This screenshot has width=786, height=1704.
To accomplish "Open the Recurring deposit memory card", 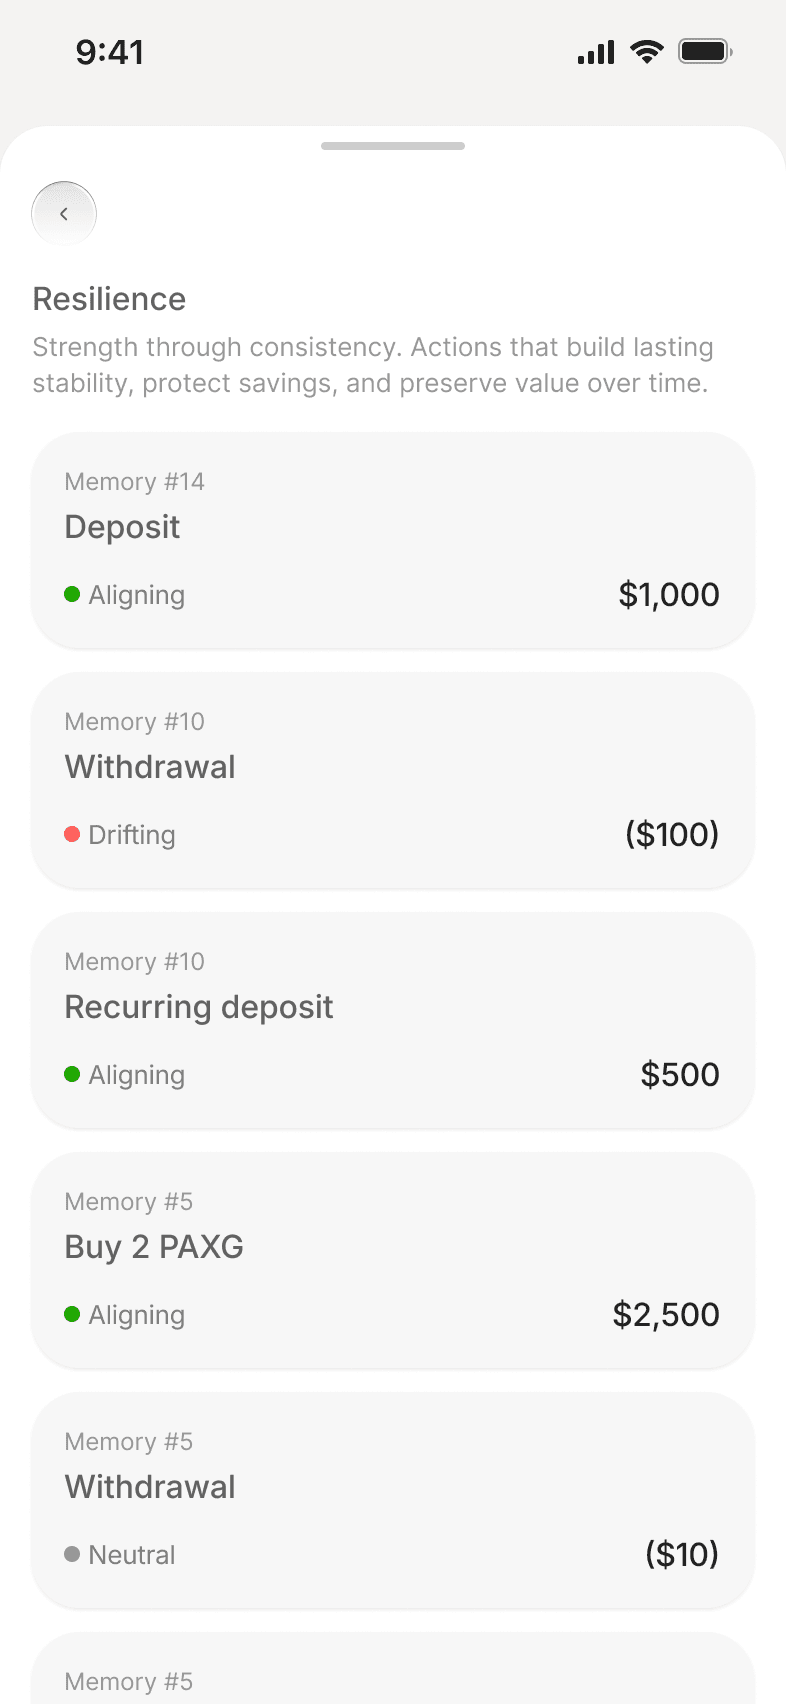I will (393, 1020).
